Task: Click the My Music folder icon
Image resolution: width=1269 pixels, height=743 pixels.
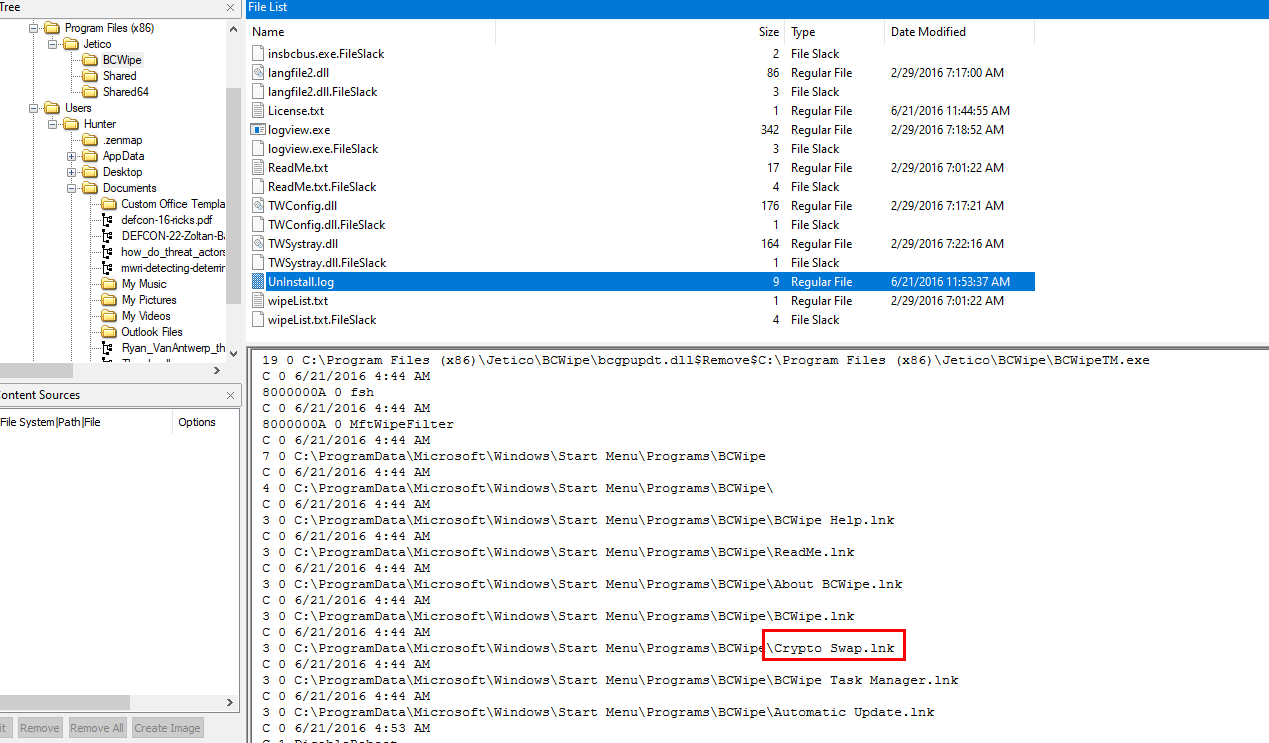Action: 109,284
